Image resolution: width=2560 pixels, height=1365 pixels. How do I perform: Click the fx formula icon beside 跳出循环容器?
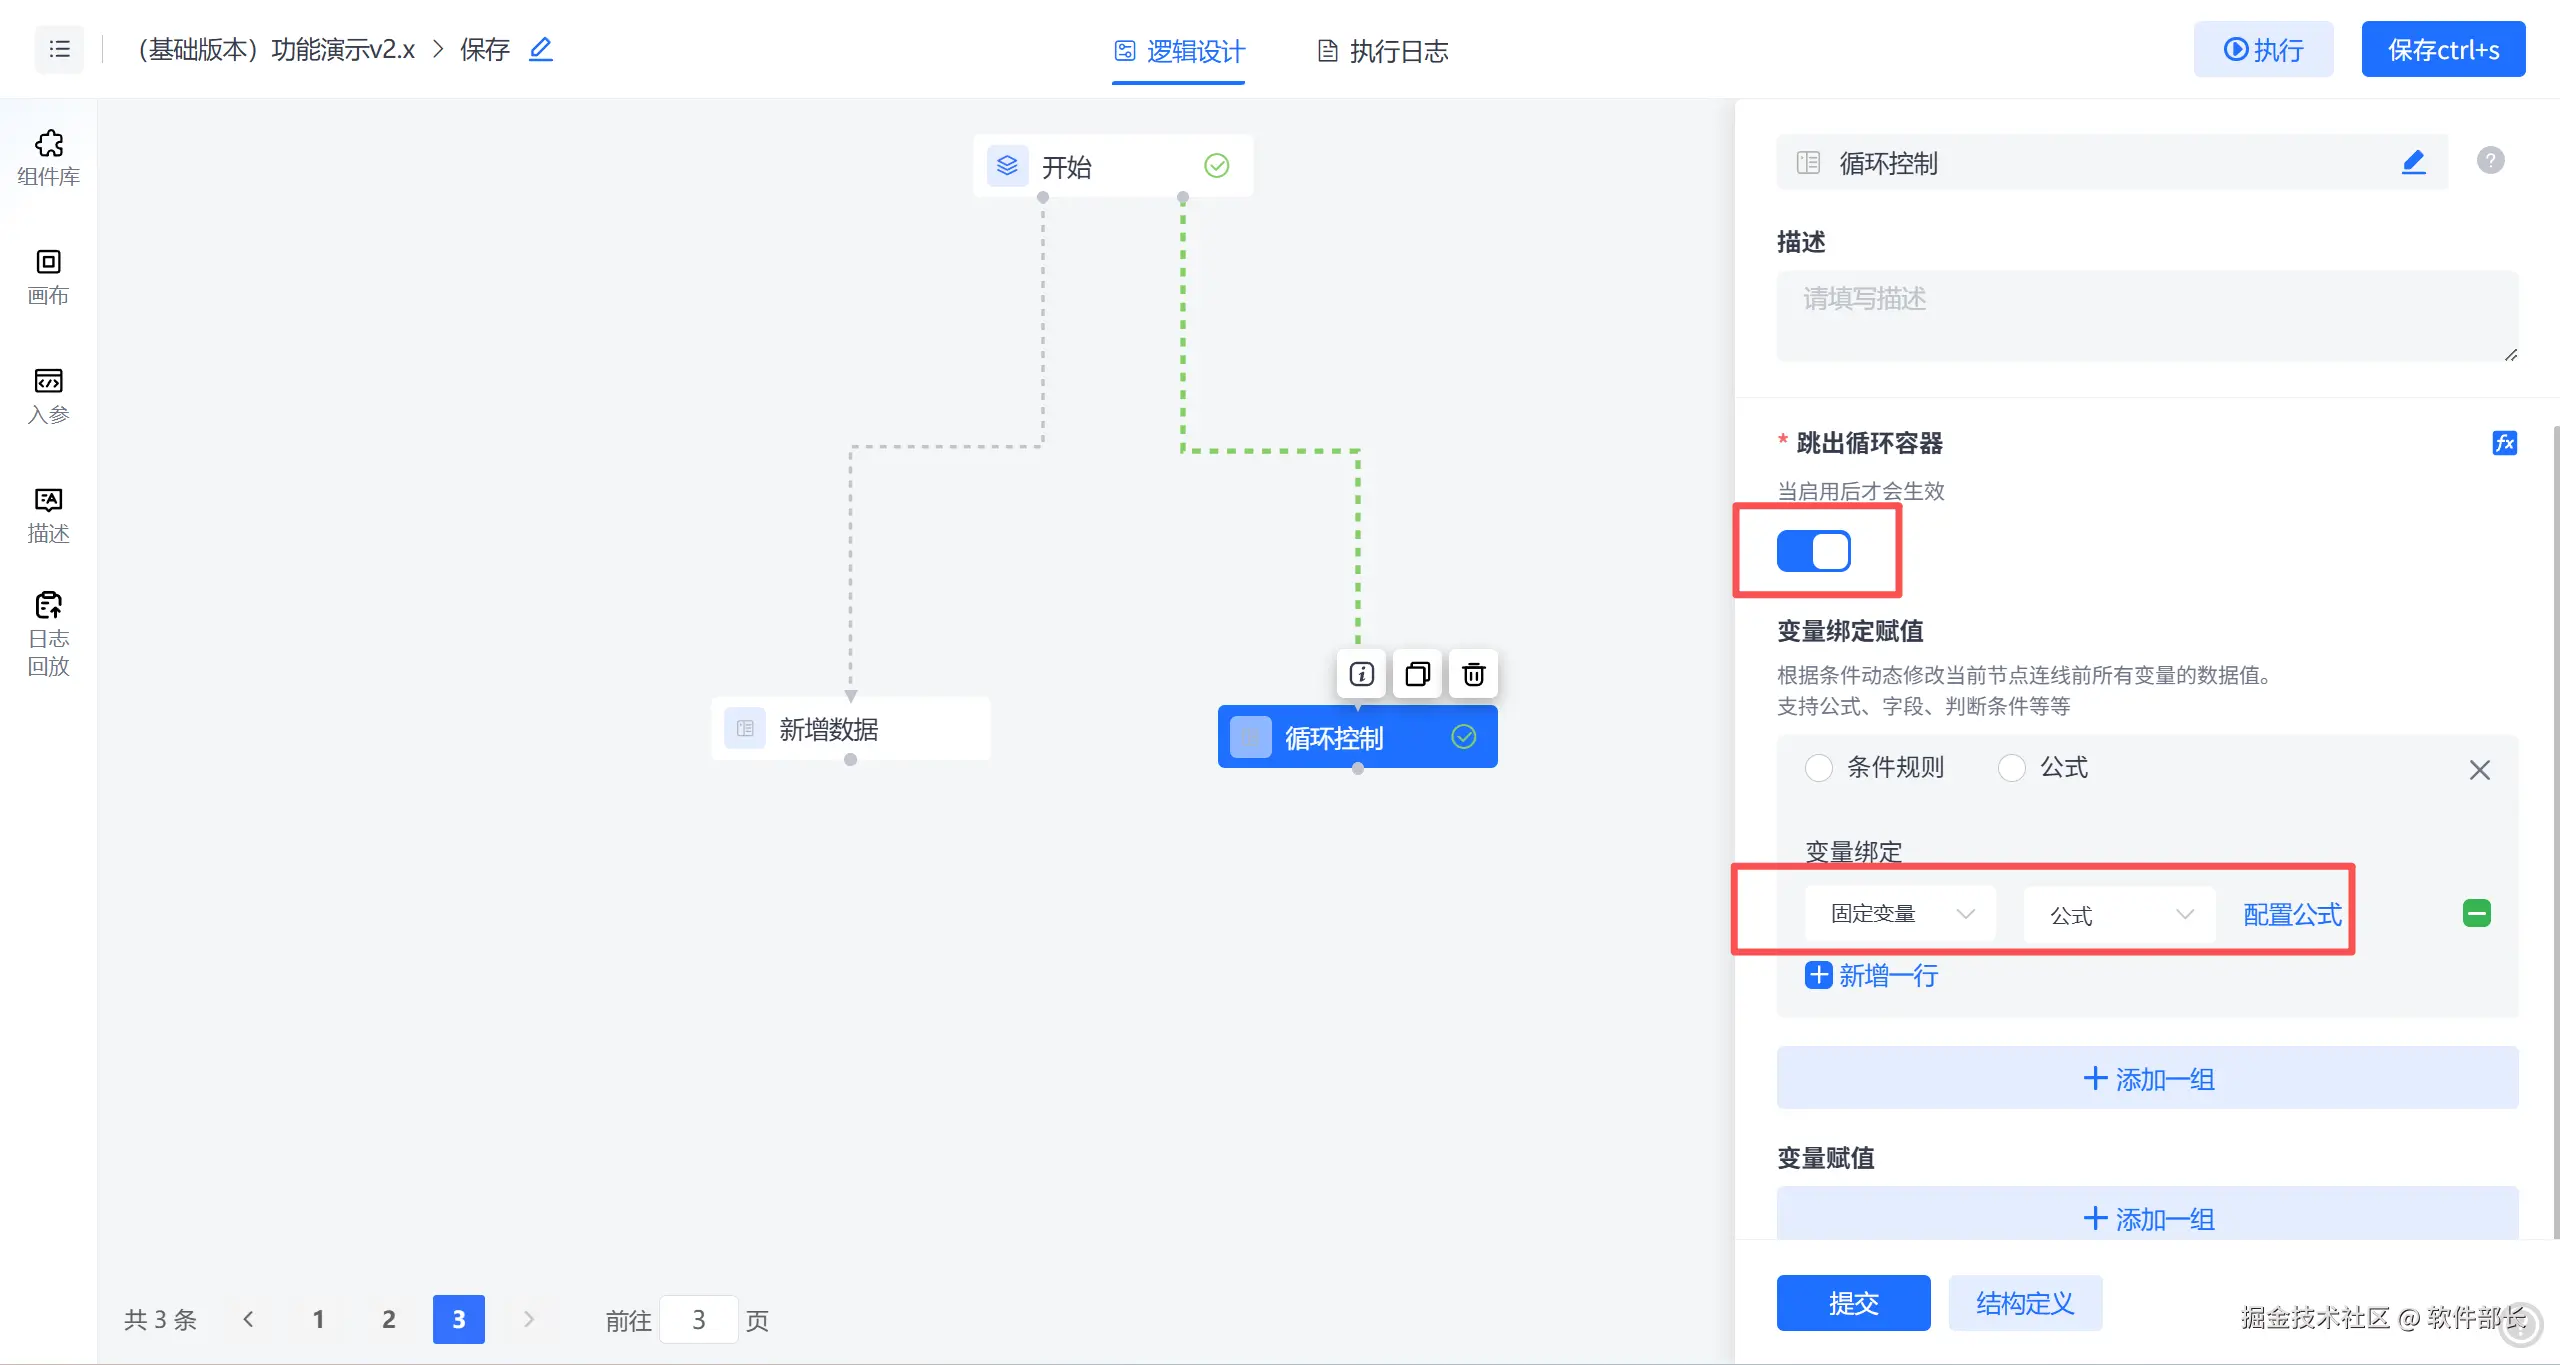pyautogui.click(x=2504, y=443)
